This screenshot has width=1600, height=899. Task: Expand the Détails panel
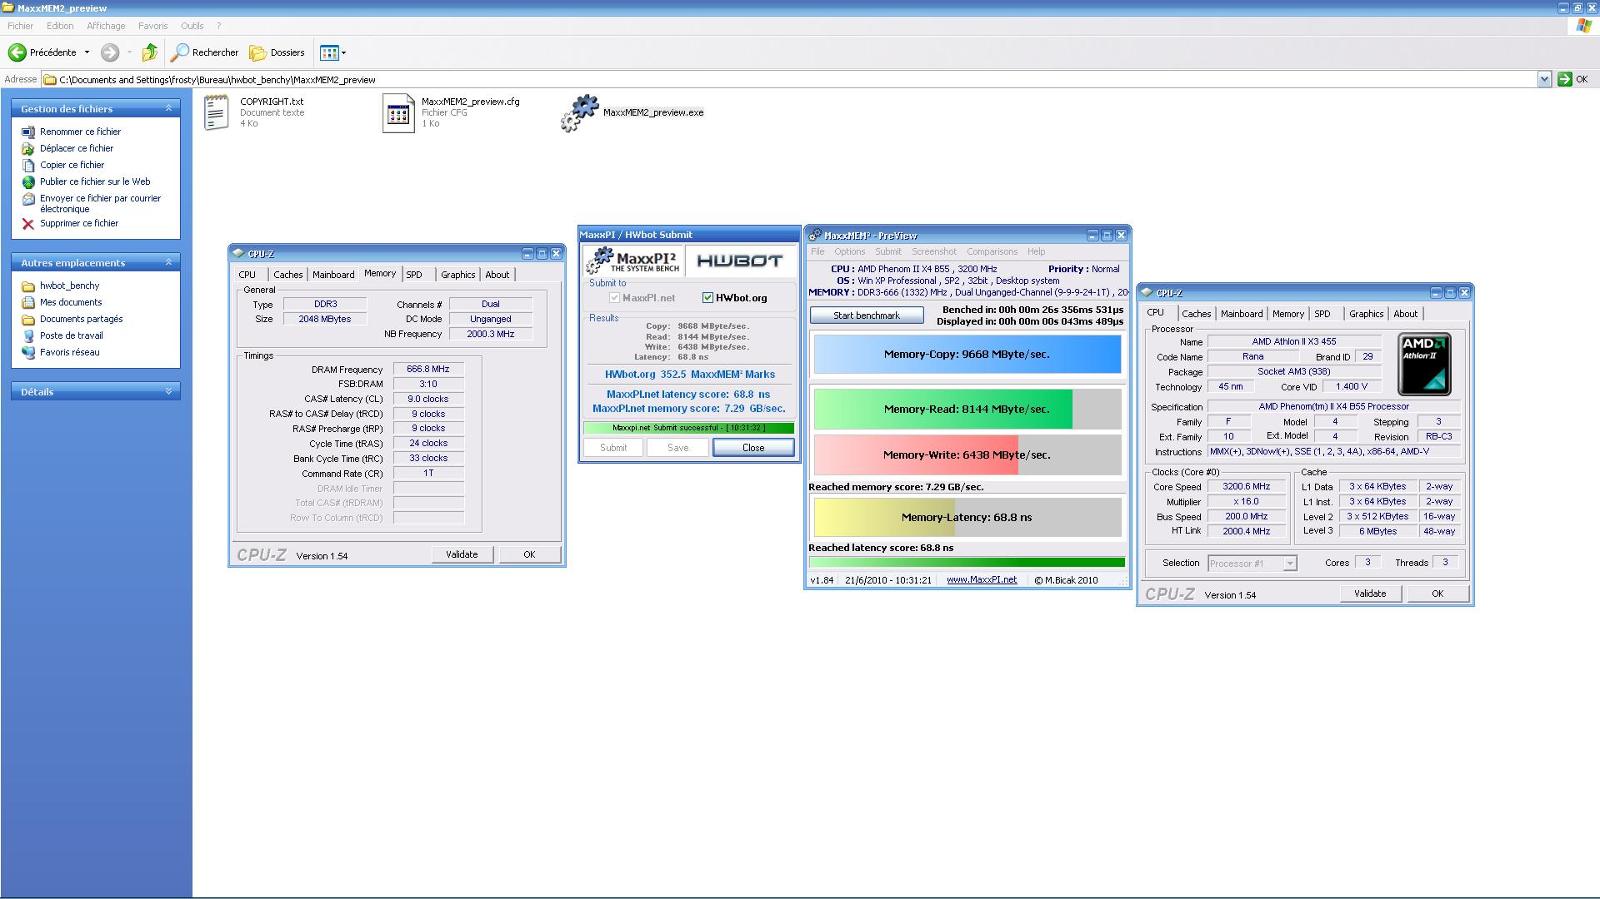pos(168,391)
